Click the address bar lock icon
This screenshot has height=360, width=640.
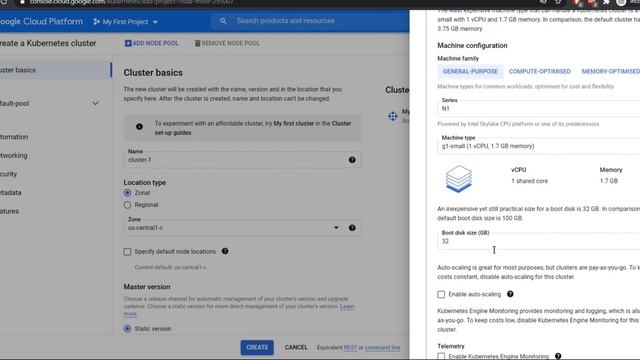(22, 2)
